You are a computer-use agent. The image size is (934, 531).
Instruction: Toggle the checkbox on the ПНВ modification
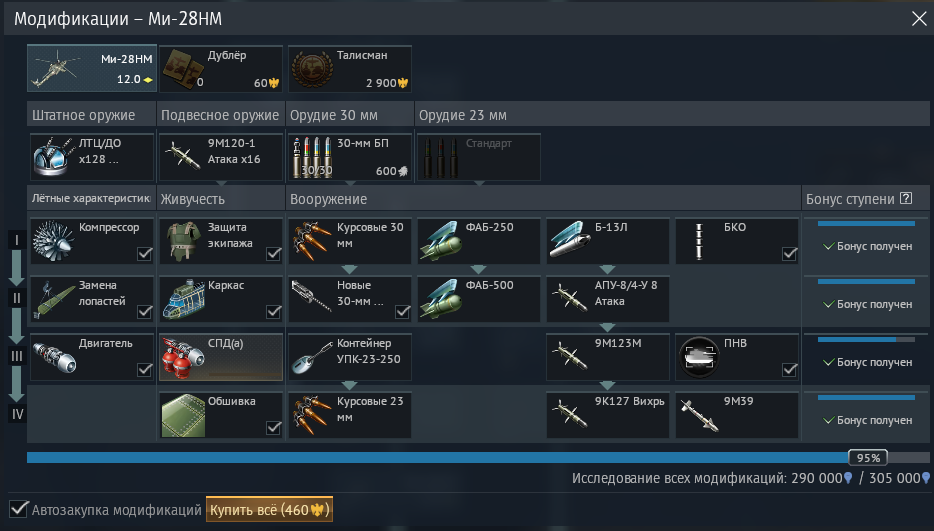789,370
